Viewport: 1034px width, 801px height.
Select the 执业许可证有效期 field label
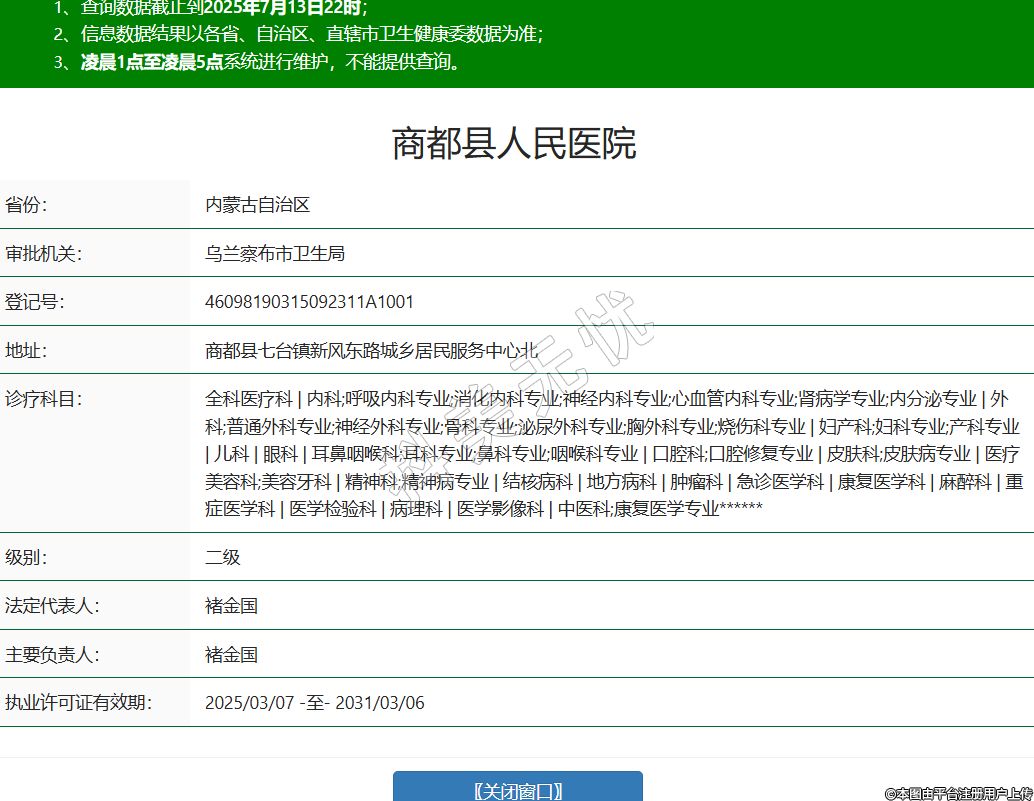[x=78, y=703]
